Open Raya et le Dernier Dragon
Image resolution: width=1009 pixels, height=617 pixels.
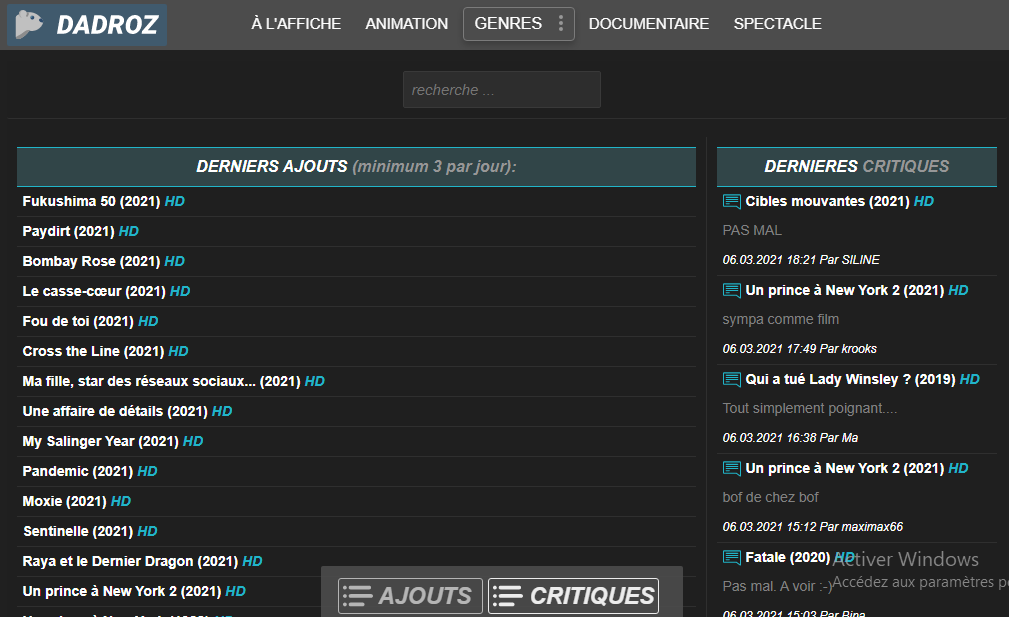click(131, 562)
